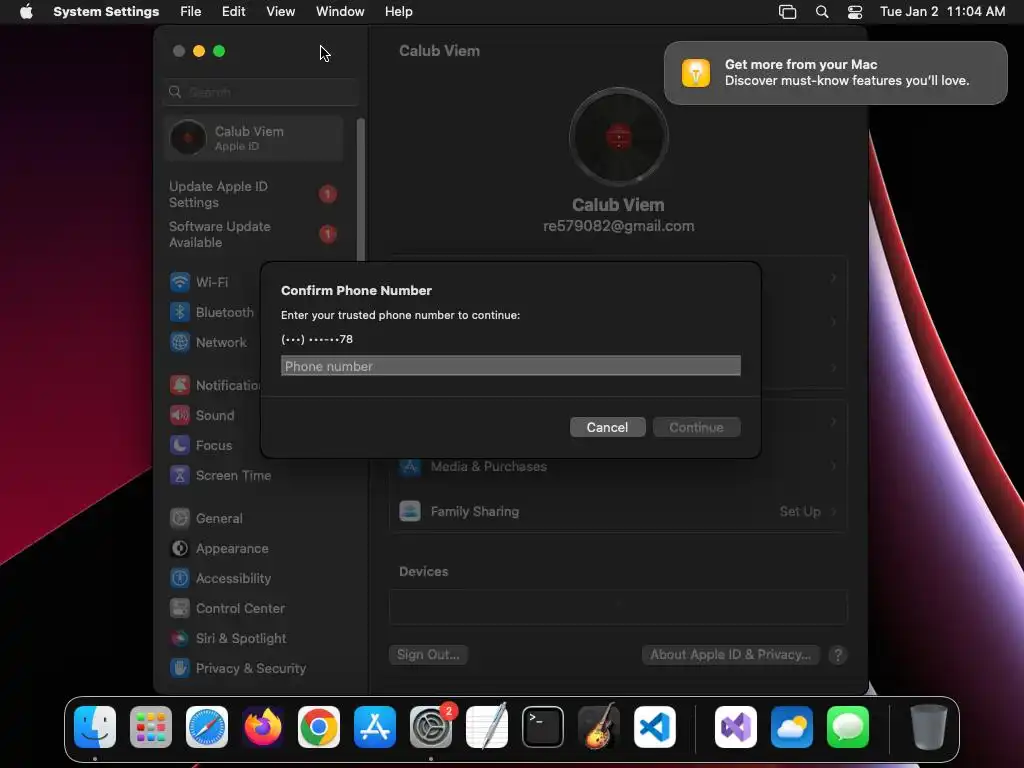Open the File menu
This screenshot has height=768, width=1024.
click(x=191, y=12)
